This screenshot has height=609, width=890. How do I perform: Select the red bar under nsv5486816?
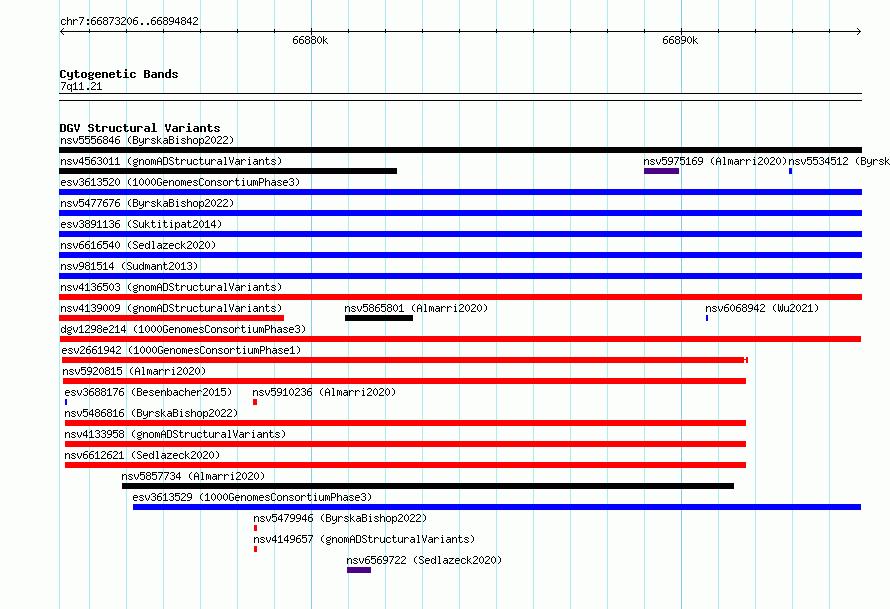point(405,423)
